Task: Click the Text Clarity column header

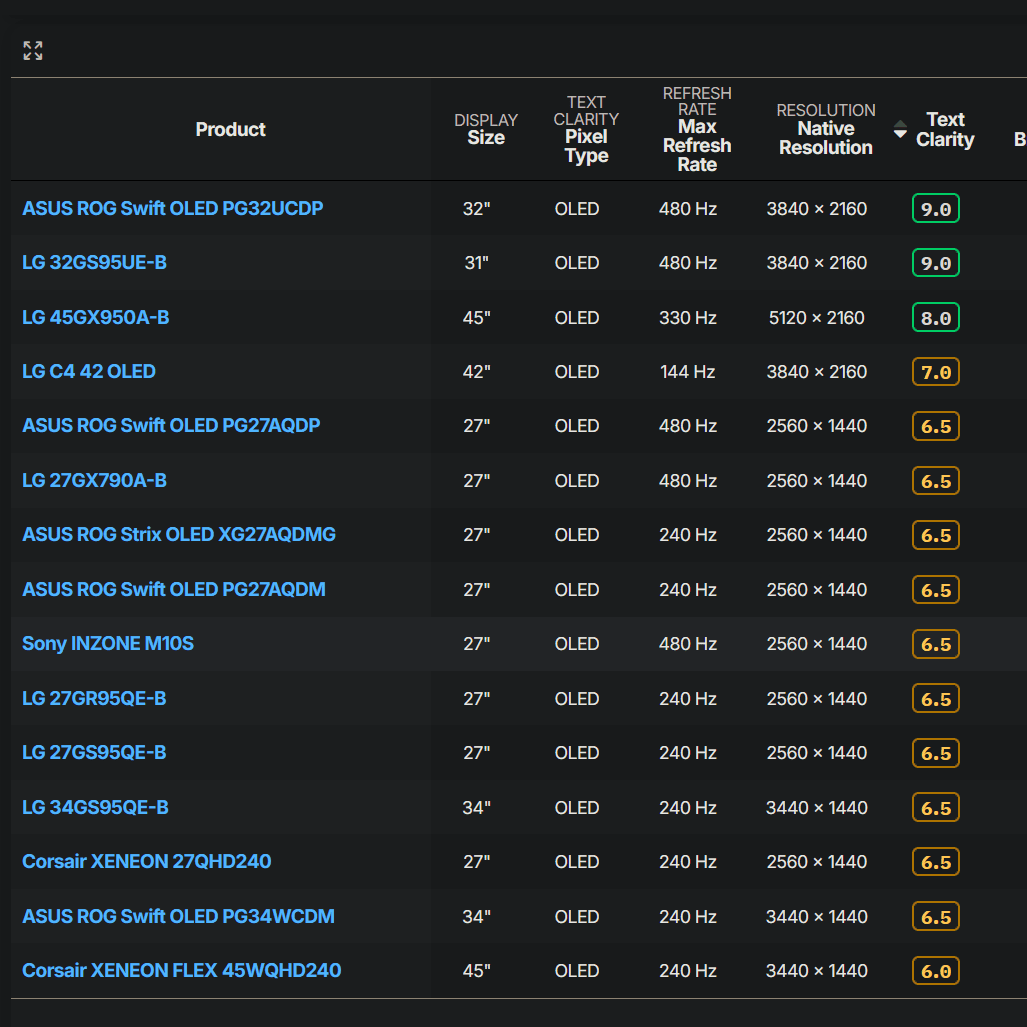Action: click(x=945, y=129)
